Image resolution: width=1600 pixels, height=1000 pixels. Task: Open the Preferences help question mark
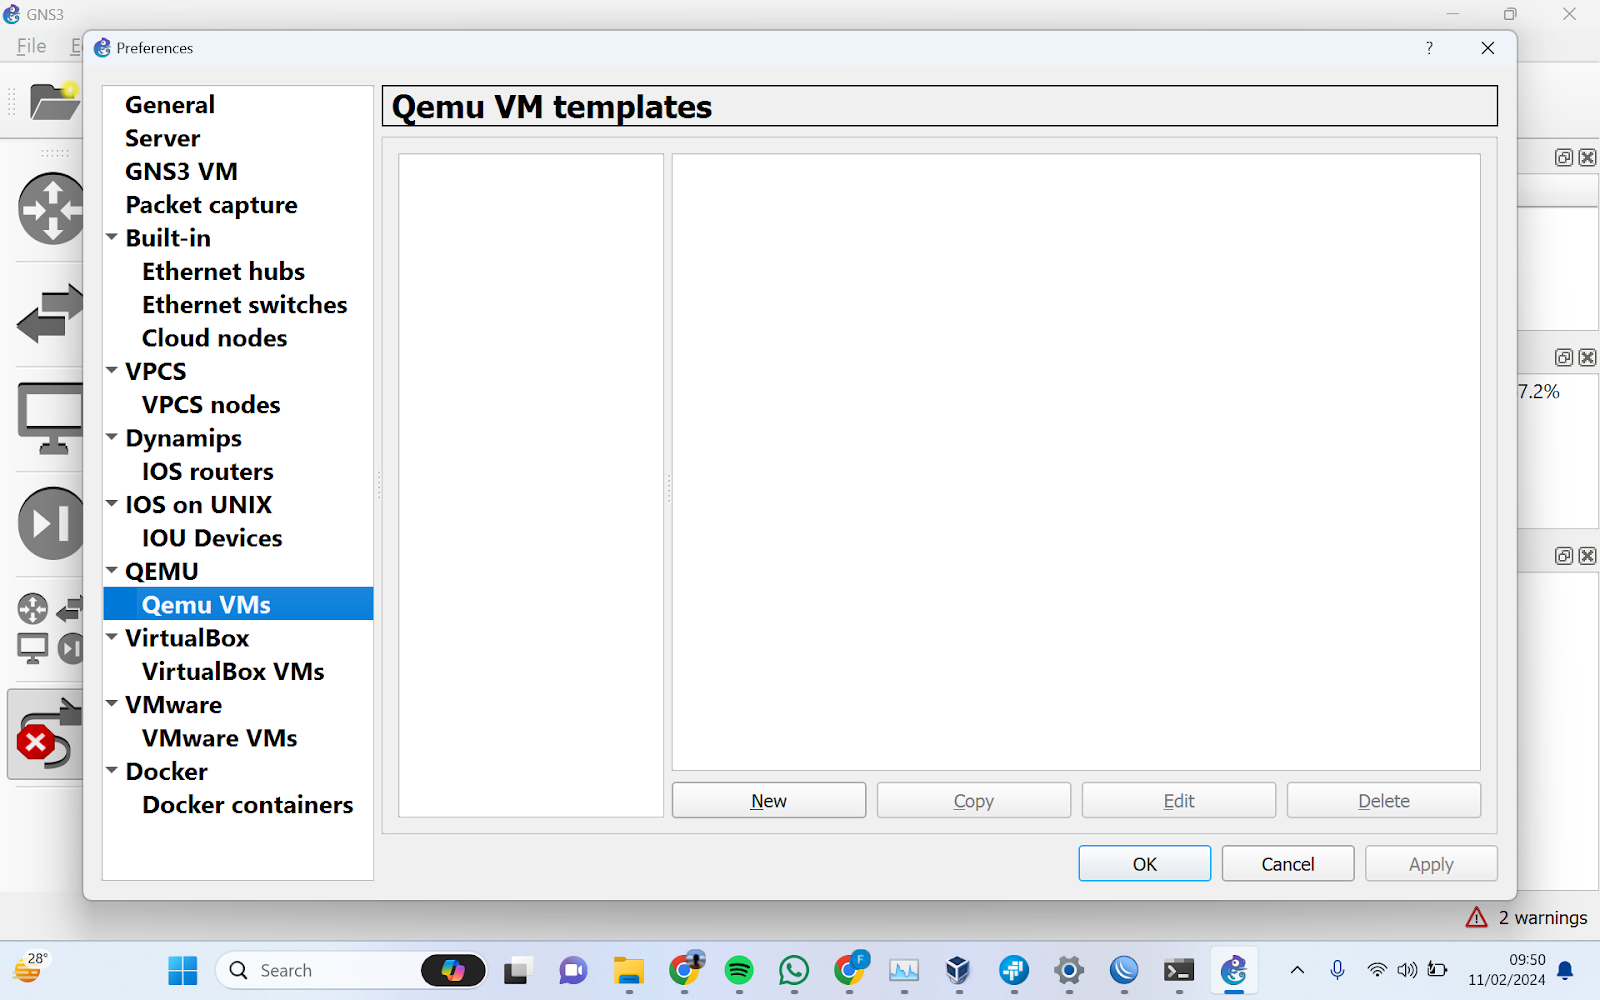(1429, 48)
